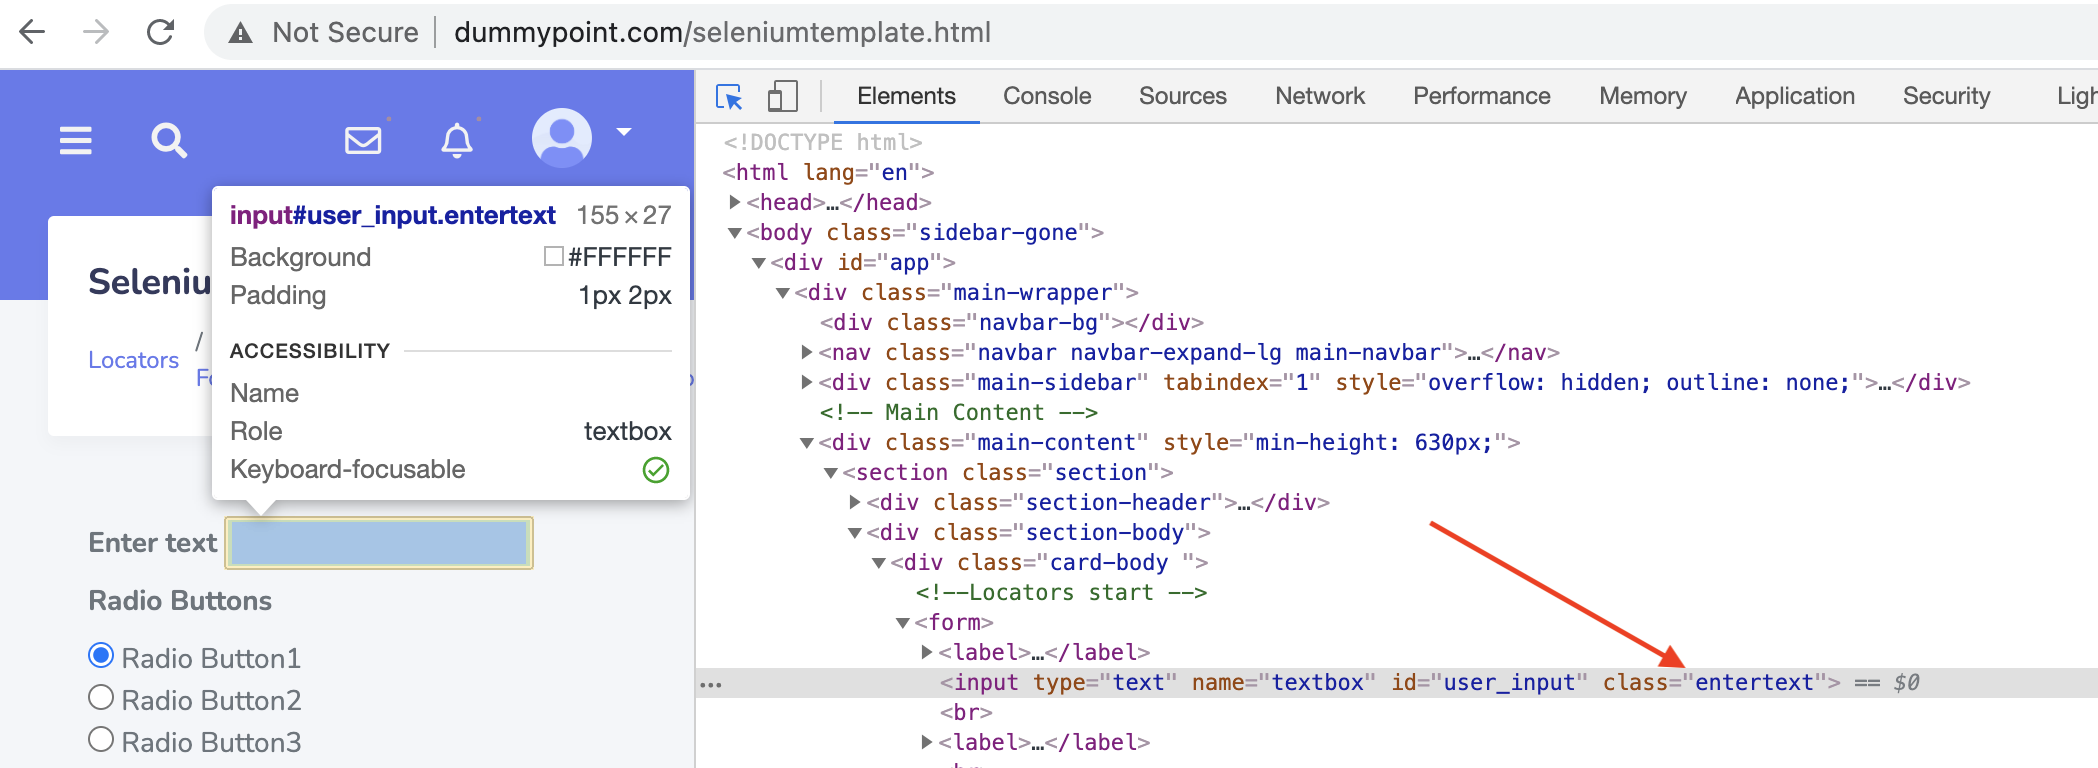Viewport: 2098px width, 768px height.
Task: Activate the inspect element picker icon
Action: pos(729,97)
